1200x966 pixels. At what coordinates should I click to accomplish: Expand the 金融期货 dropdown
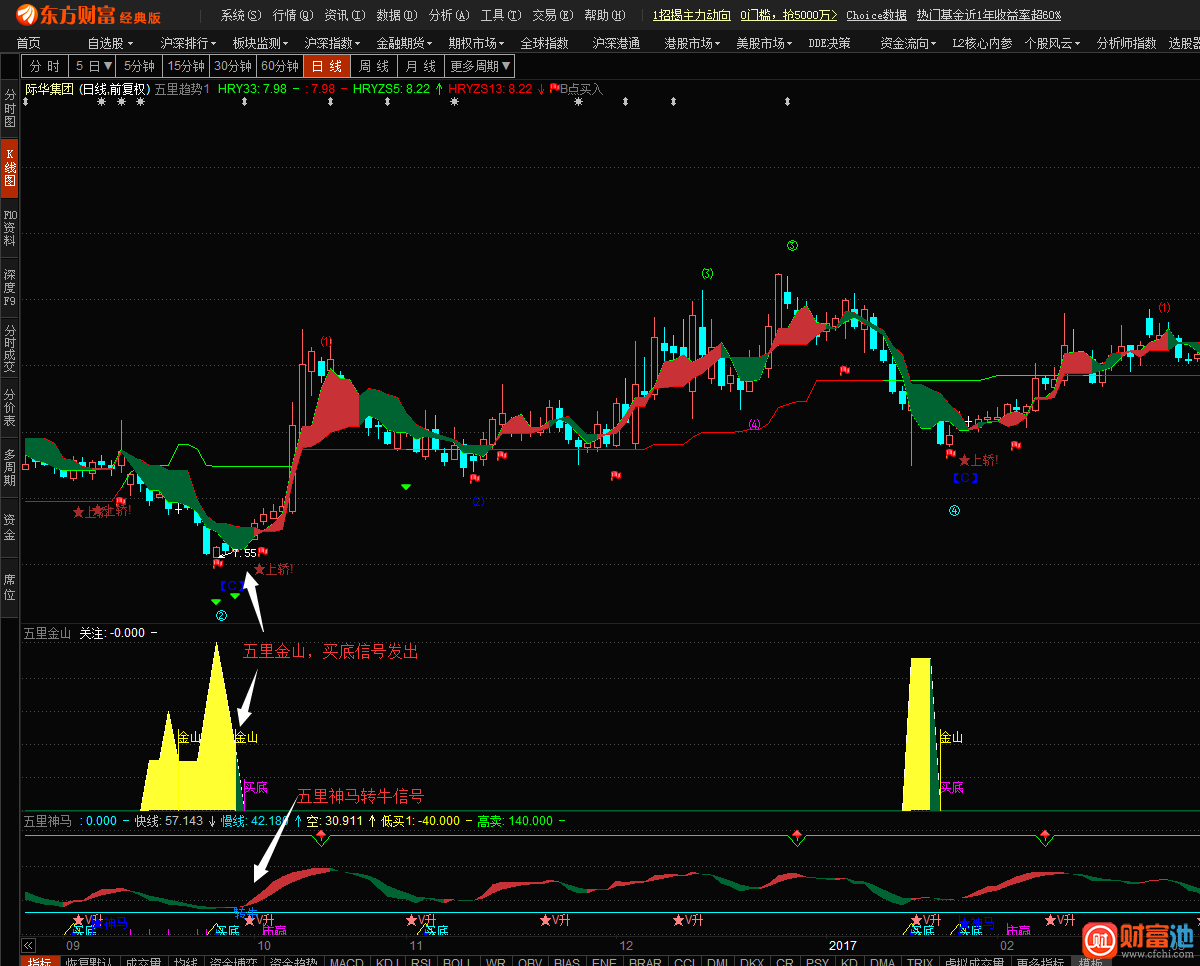pos(405,43)
